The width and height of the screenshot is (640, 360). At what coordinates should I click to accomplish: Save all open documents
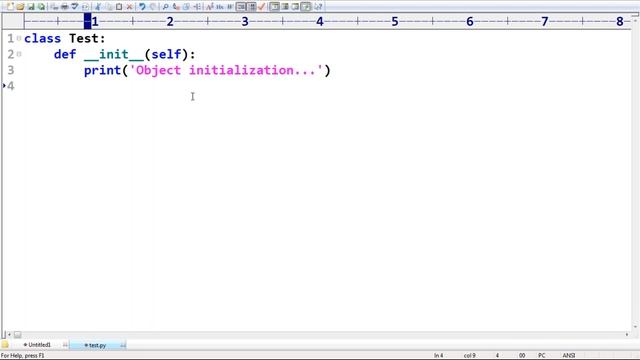[x=41, y=7]
